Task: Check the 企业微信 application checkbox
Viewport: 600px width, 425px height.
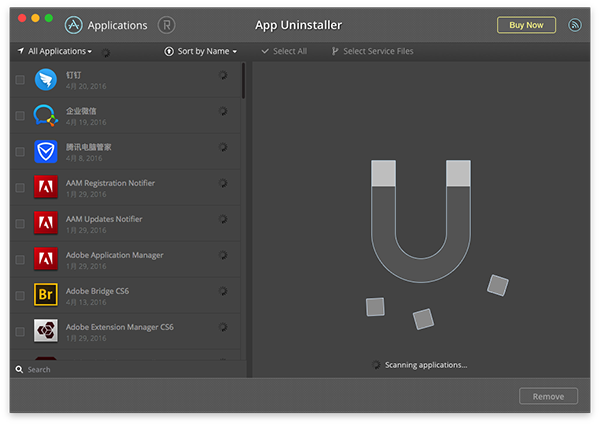Action: [x=20, y=116]
